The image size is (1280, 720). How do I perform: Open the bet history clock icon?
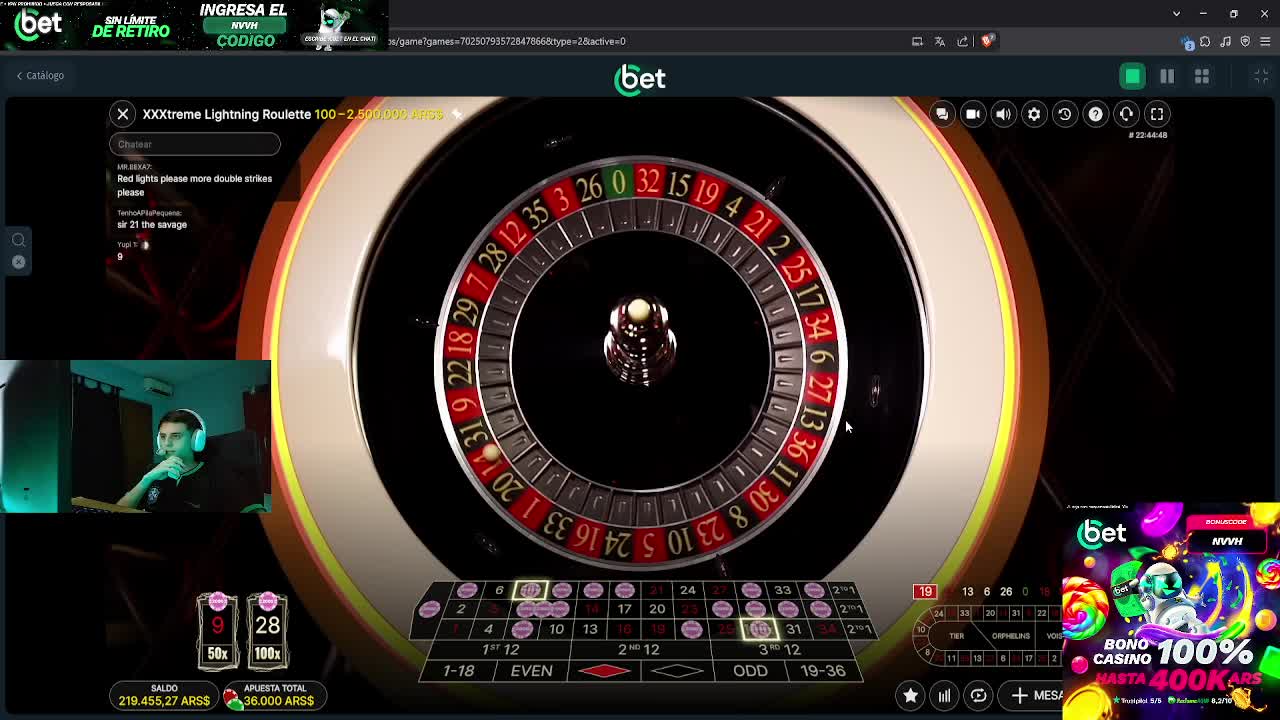tap(1065, 114)
